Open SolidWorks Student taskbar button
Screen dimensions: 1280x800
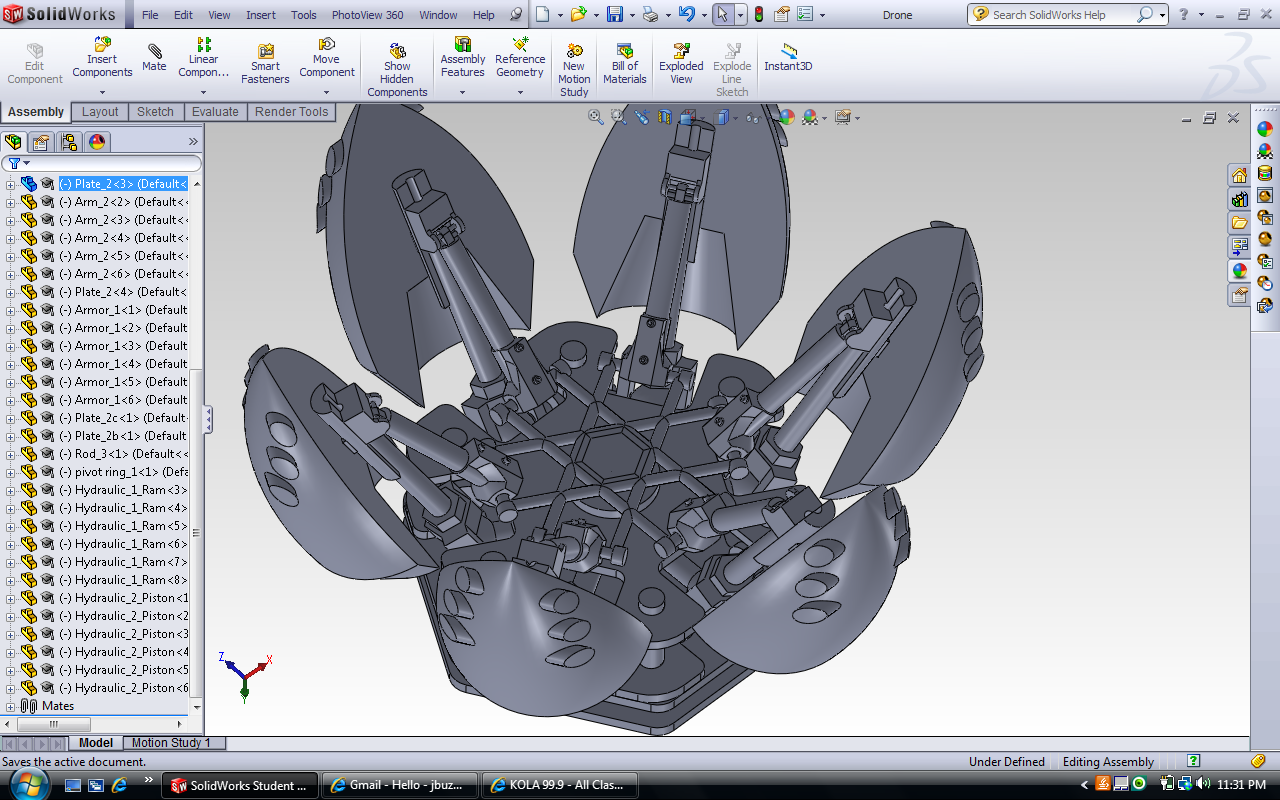click(241, 785)
